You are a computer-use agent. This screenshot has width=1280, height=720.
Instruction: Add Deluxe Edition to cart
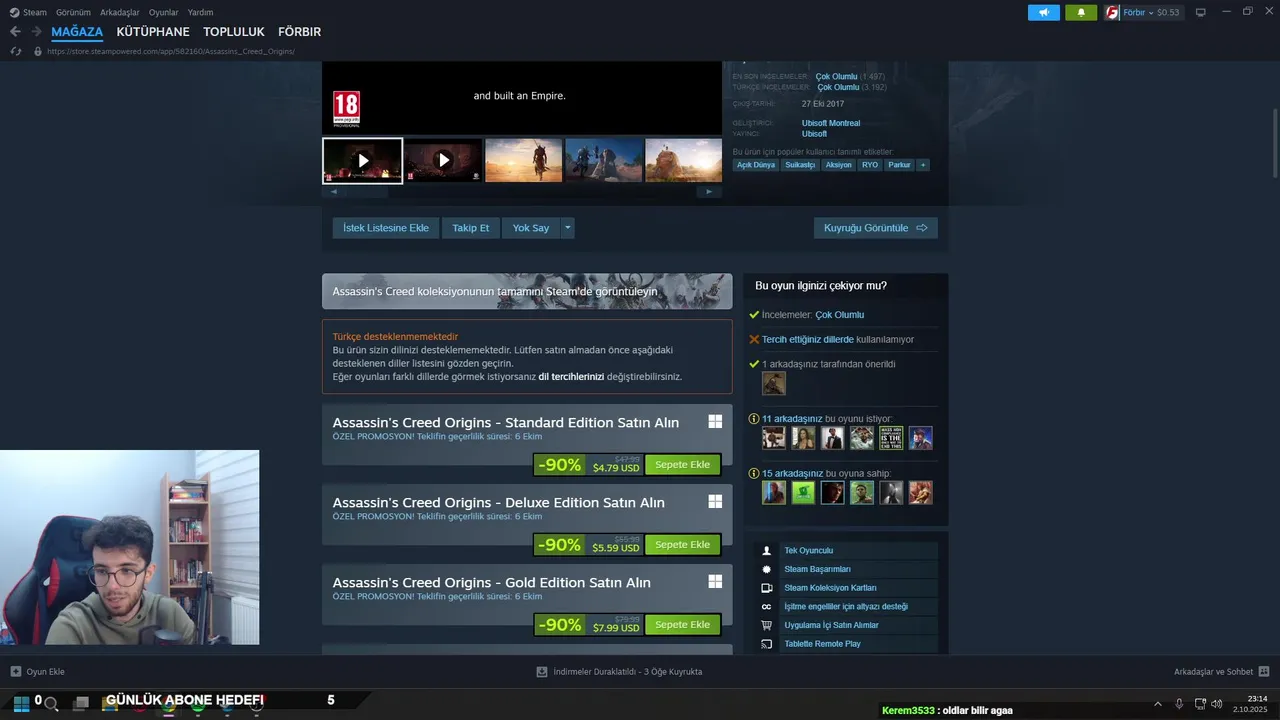tap(683, 544)
